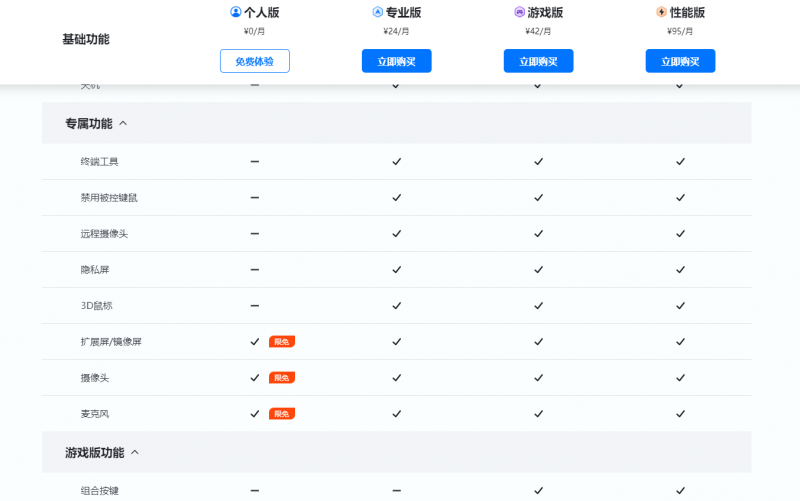Click 专业版 checkmark in 终端工具 row

[x=396, y=162]
